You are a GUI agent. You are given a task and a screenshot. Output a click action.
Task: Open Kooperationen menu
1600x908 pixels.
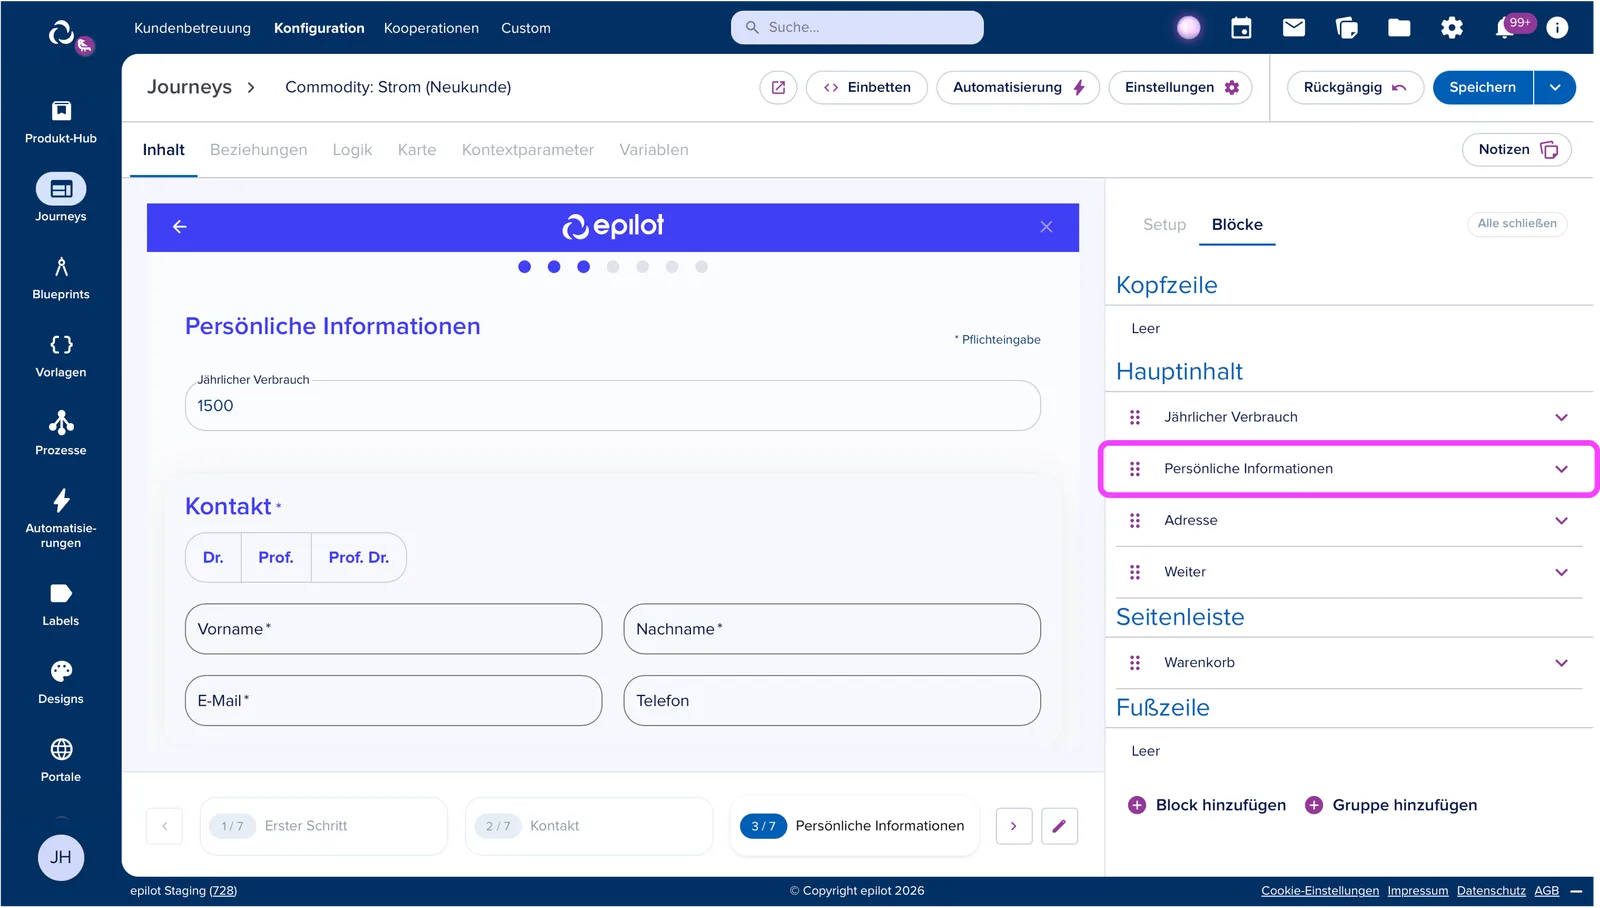coord(431,28)
